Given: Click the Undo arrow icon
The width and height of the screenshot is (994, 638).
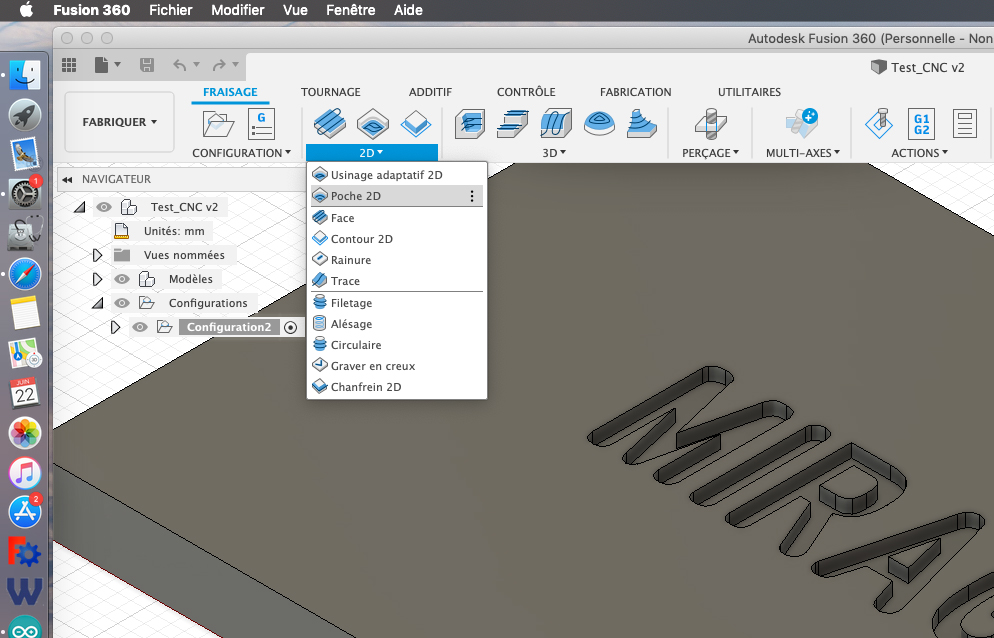Looking at the screenshot, I should 180,65.
